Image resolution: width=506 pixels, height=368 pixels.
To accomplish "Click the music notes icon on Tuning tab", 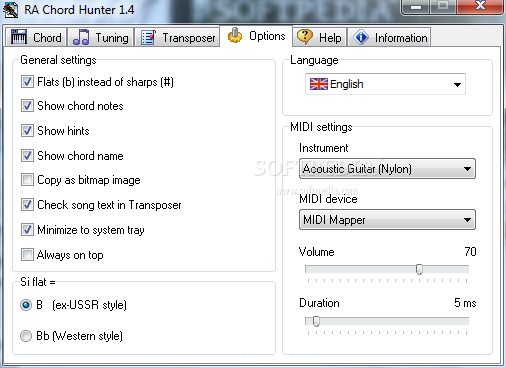I will 81,37.
